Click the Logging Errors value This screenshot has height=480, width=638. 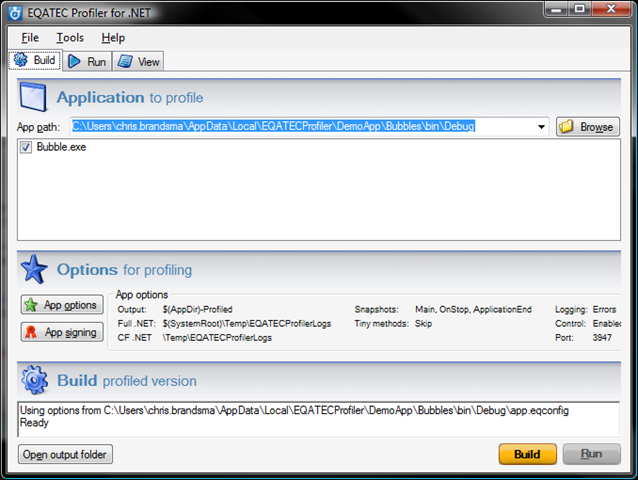[604, 310]
